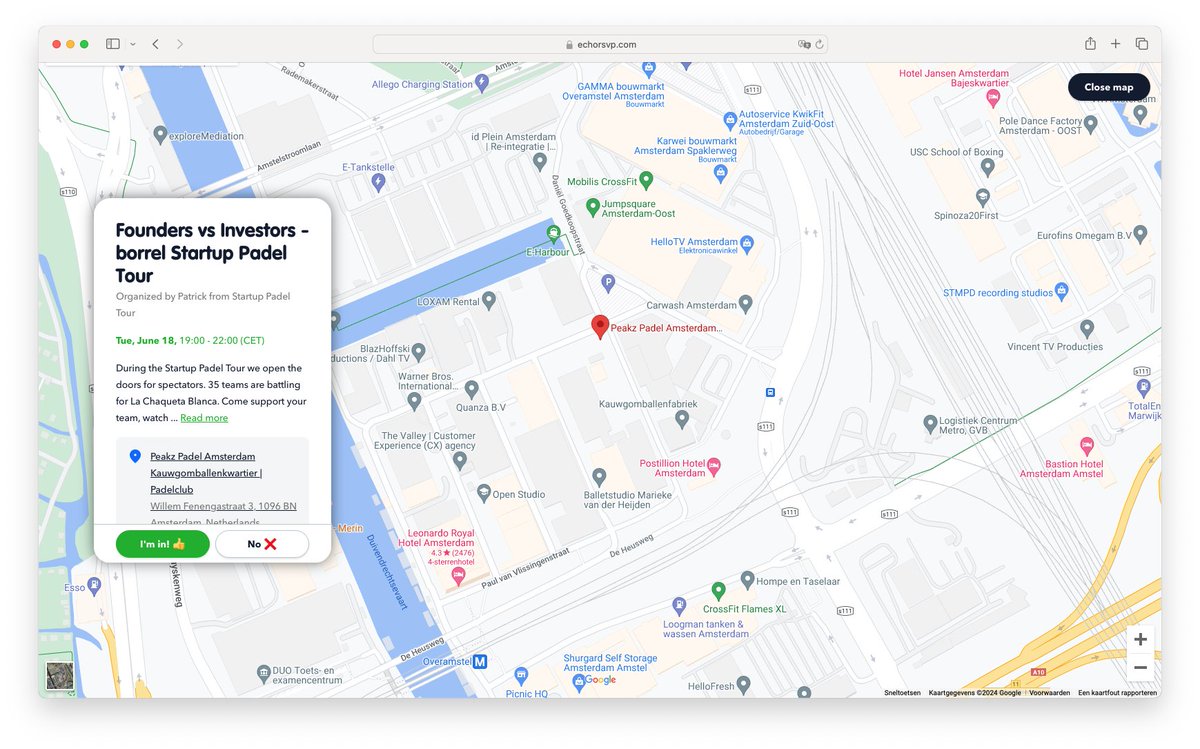Zoom in the map with plus button
1200x749 pixels.
click(1140, 639)
